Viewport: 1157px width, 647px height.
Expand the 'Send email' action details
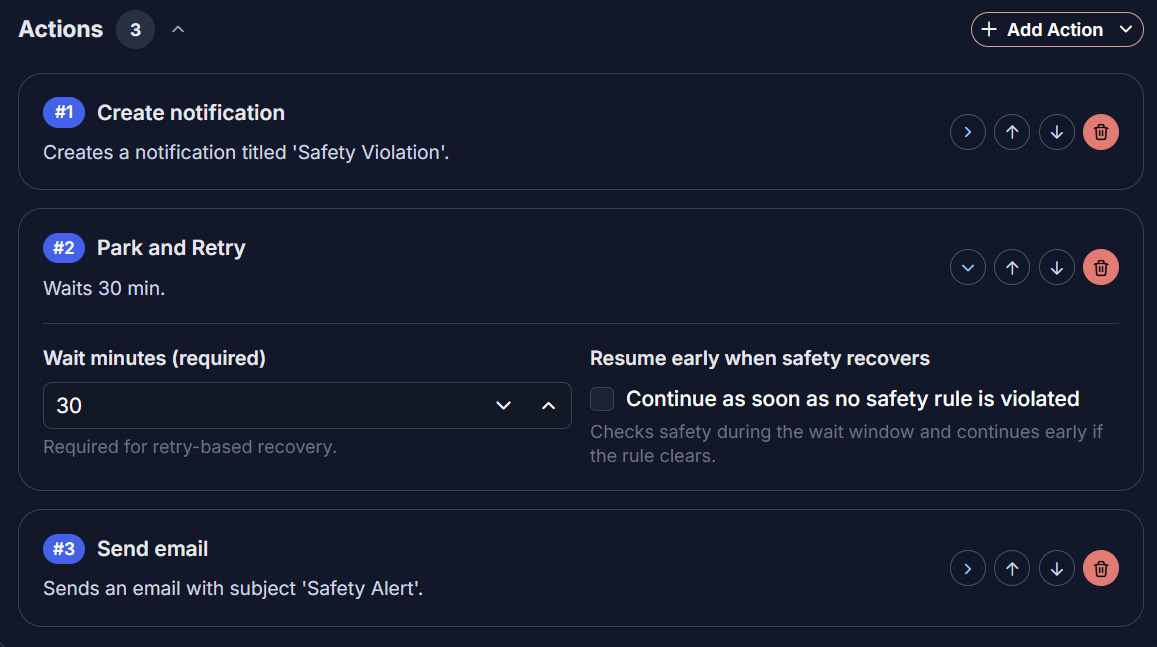click(968, 568)
